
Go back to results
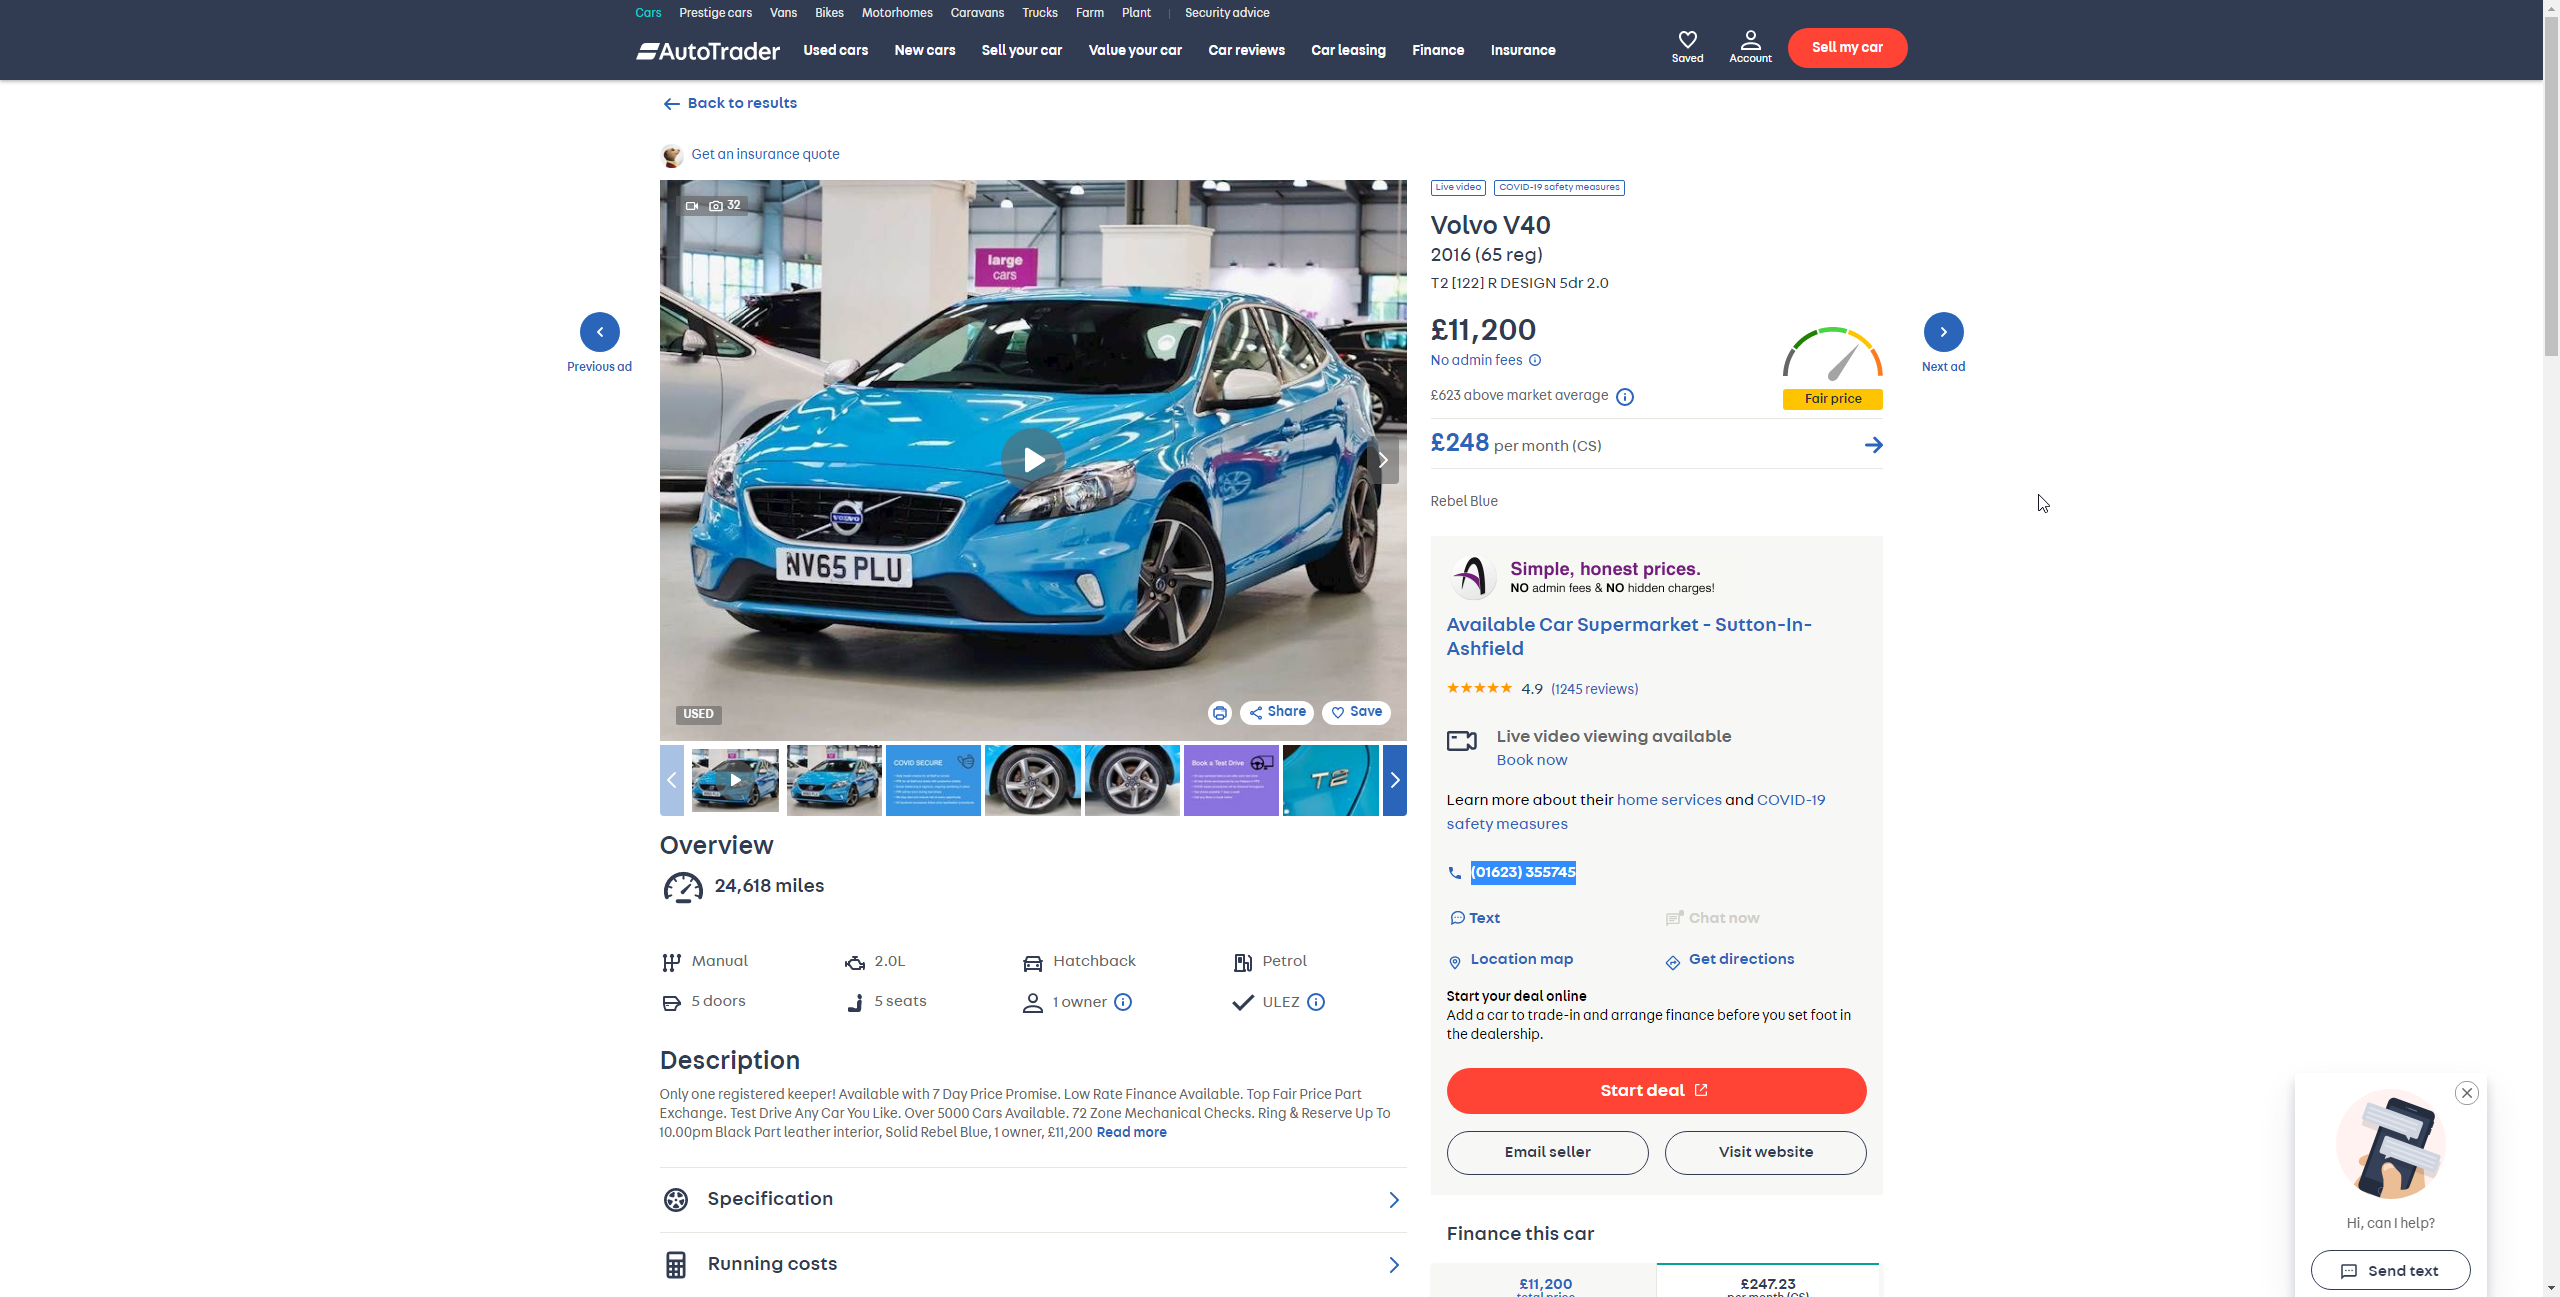(x=730, y=103)
